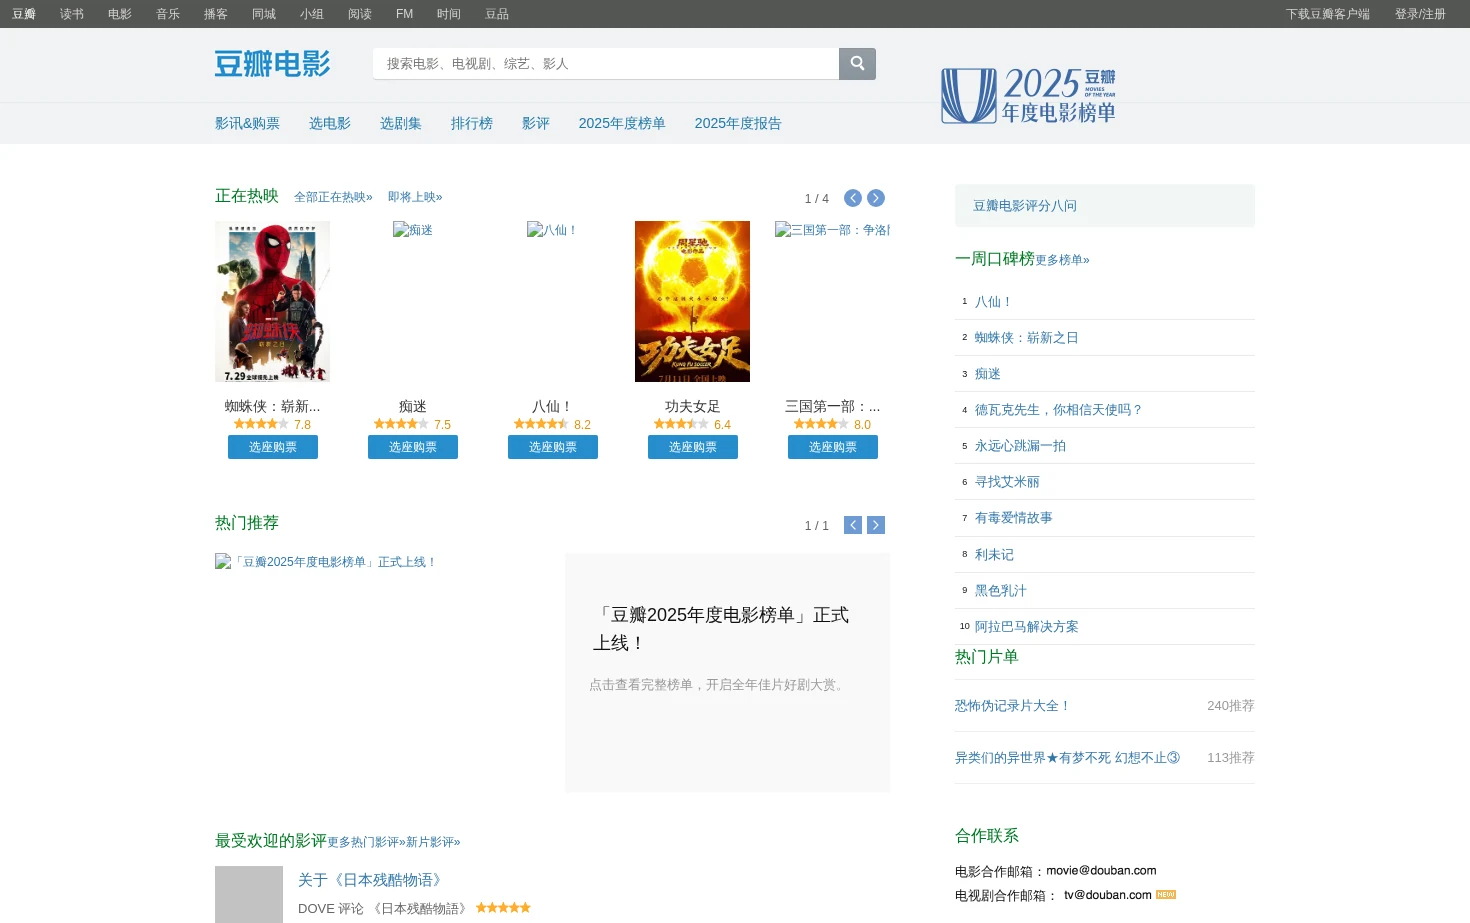Select 选剧集 tab
Image resolution: width=1470 pixels, height=923 pixels.
coord(401,123)
